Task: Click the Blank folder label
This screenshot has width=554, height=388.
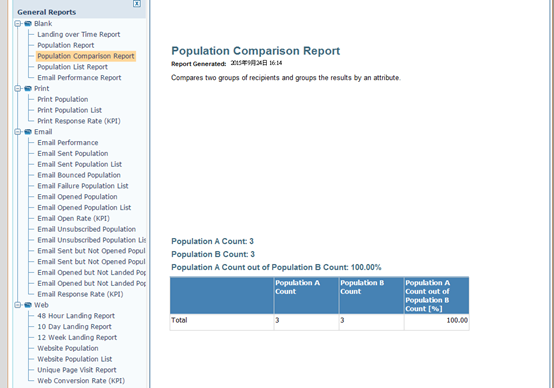Action: pos(43,24)
